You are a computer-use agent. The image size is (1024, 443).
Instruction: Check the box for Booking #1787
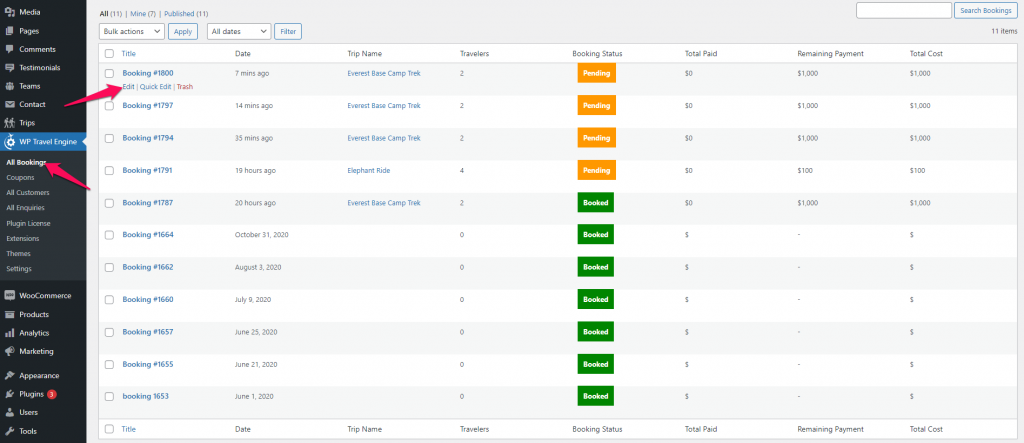point(109,203)
